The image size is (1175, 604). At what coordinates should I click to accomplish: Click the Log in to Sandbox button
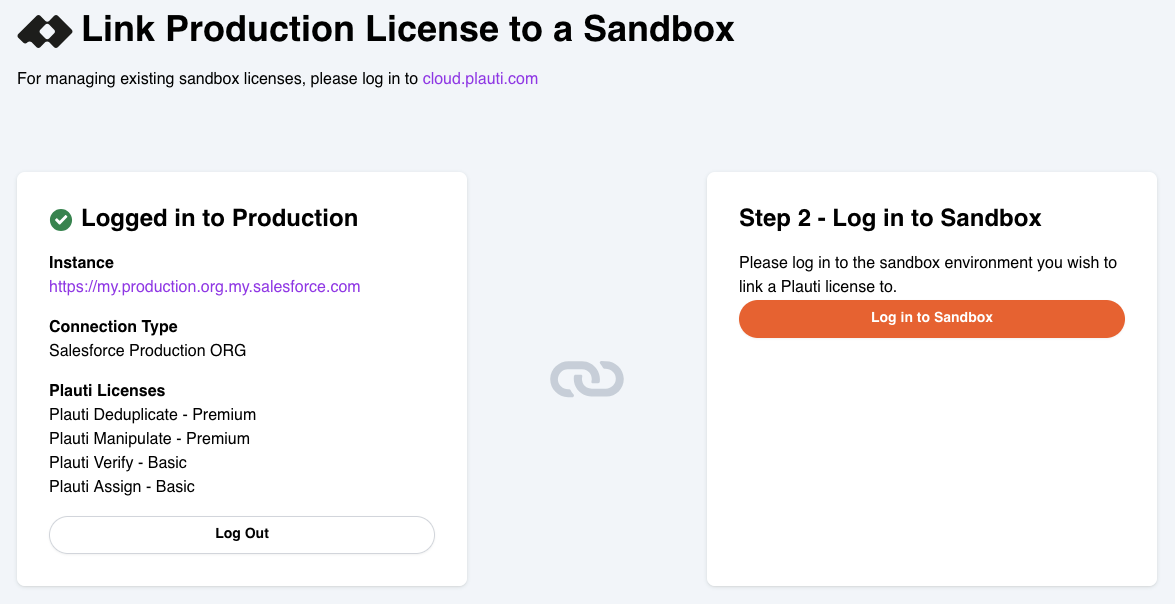931,318
